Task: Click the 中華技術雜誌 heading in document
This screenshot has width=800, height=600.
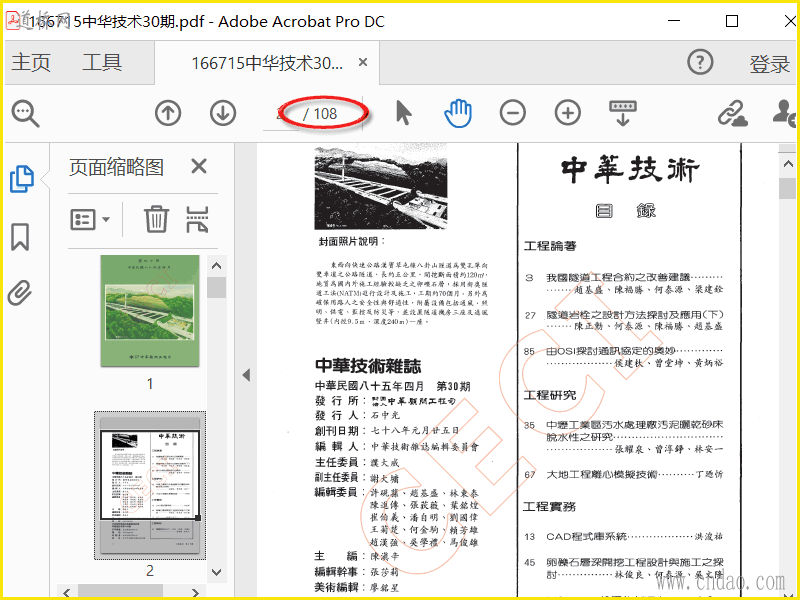Action: pyautogui.click(x=368, y=366)
